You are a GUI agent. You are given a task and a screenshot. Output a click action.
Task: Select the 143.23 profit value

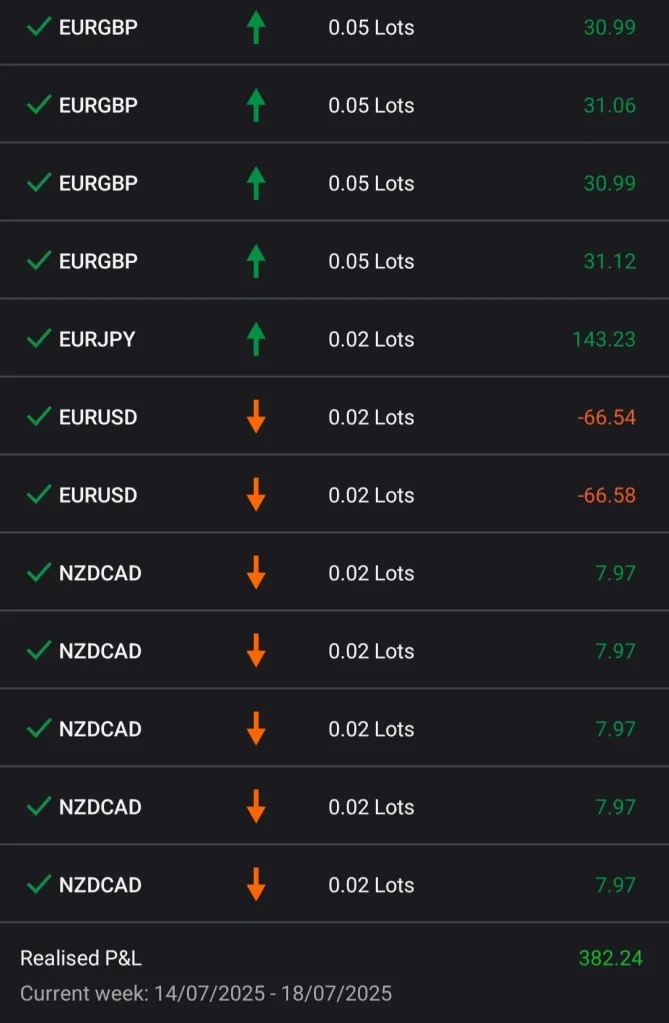tap(603, 339)
